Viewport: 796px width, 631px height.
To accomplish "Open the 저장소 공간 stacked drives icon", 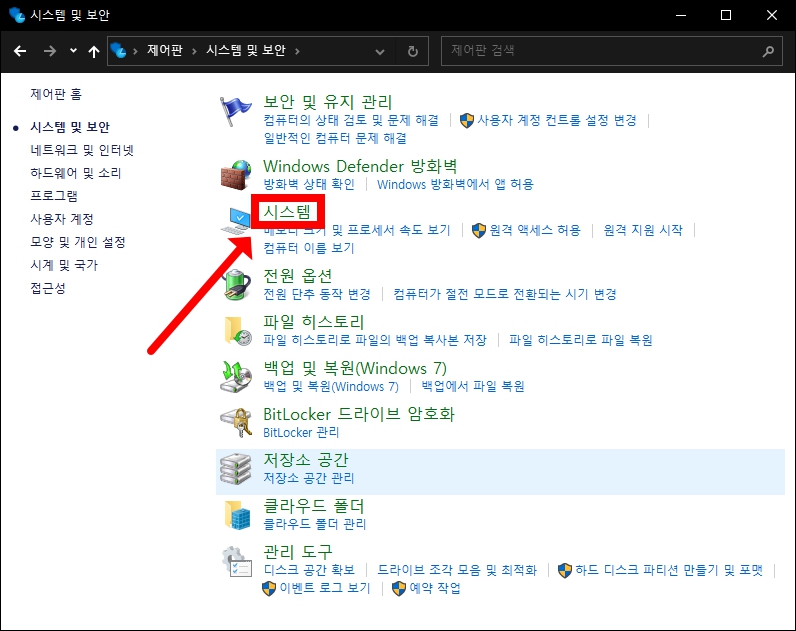I will coord(236,469).
